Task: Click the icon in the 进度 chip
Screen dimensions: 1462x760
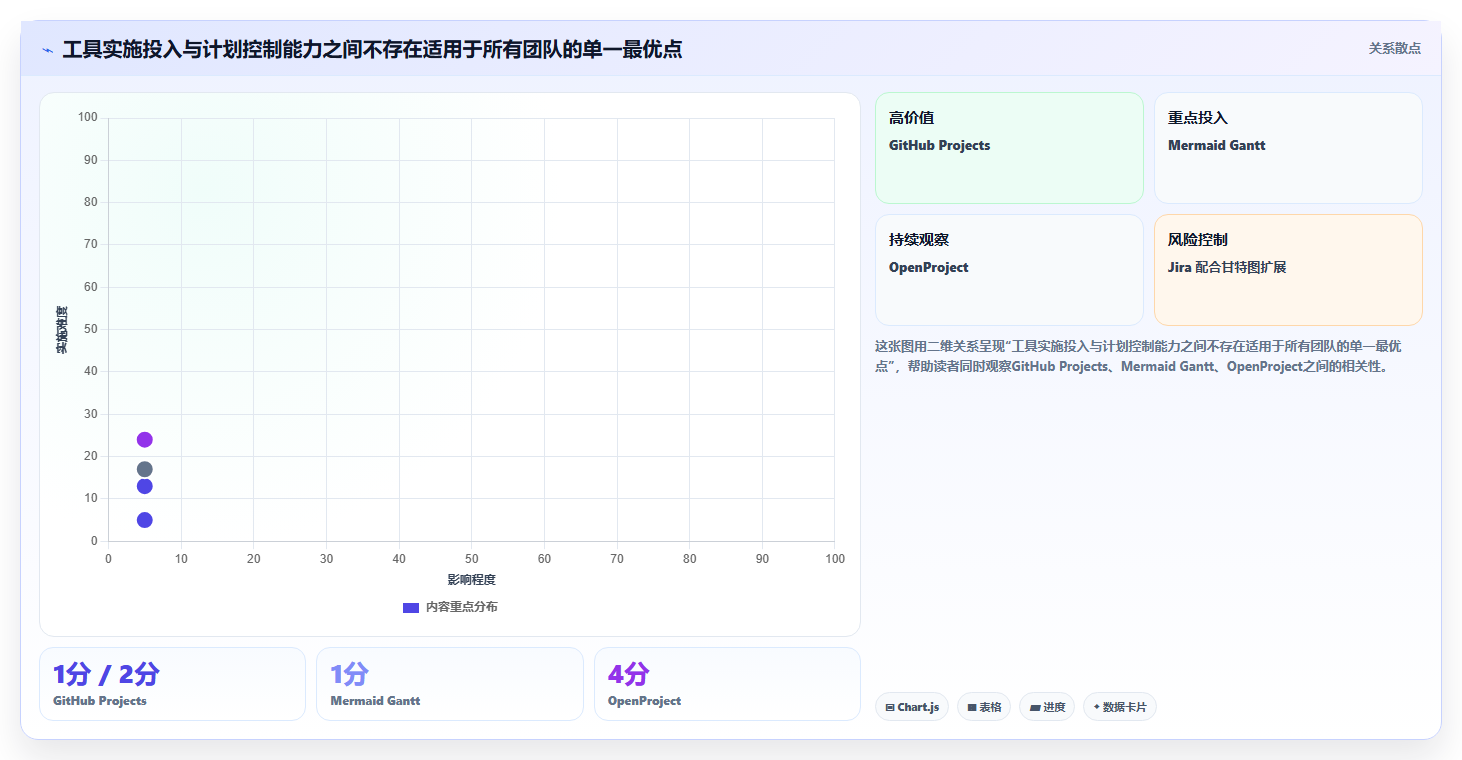Action: pyautogui.click(x=1035, y=708)
